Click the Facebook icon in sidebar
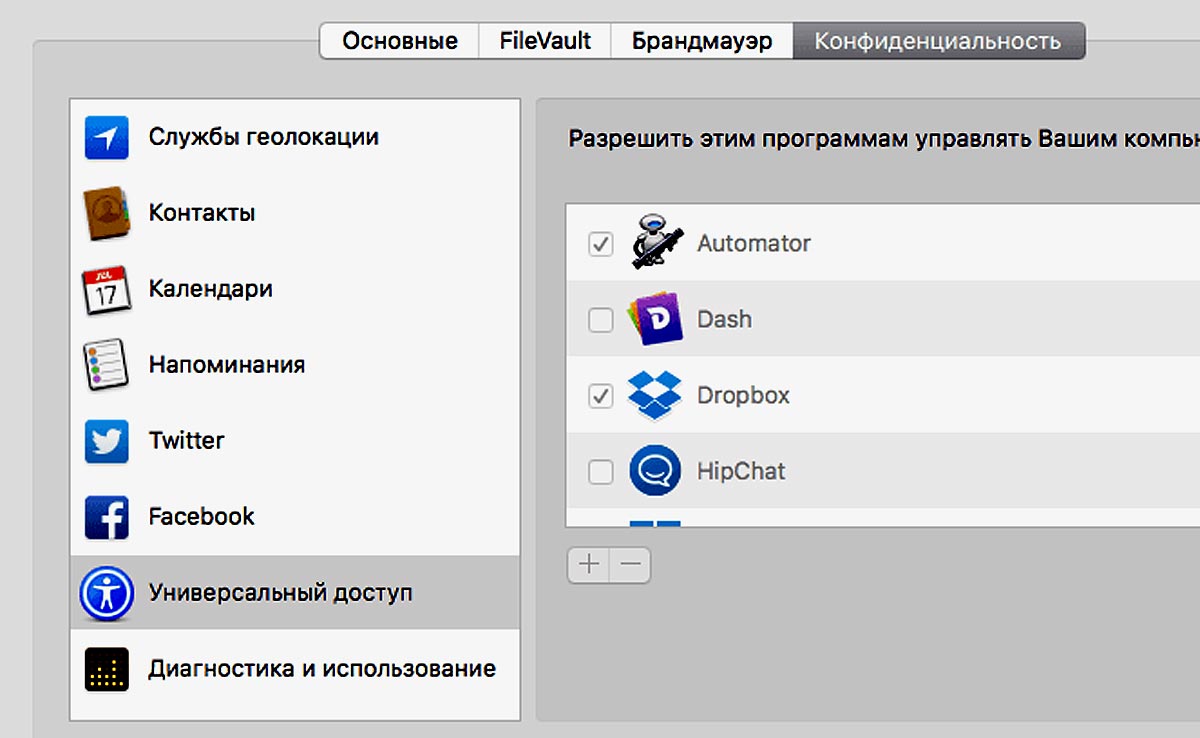 (106, 517)
